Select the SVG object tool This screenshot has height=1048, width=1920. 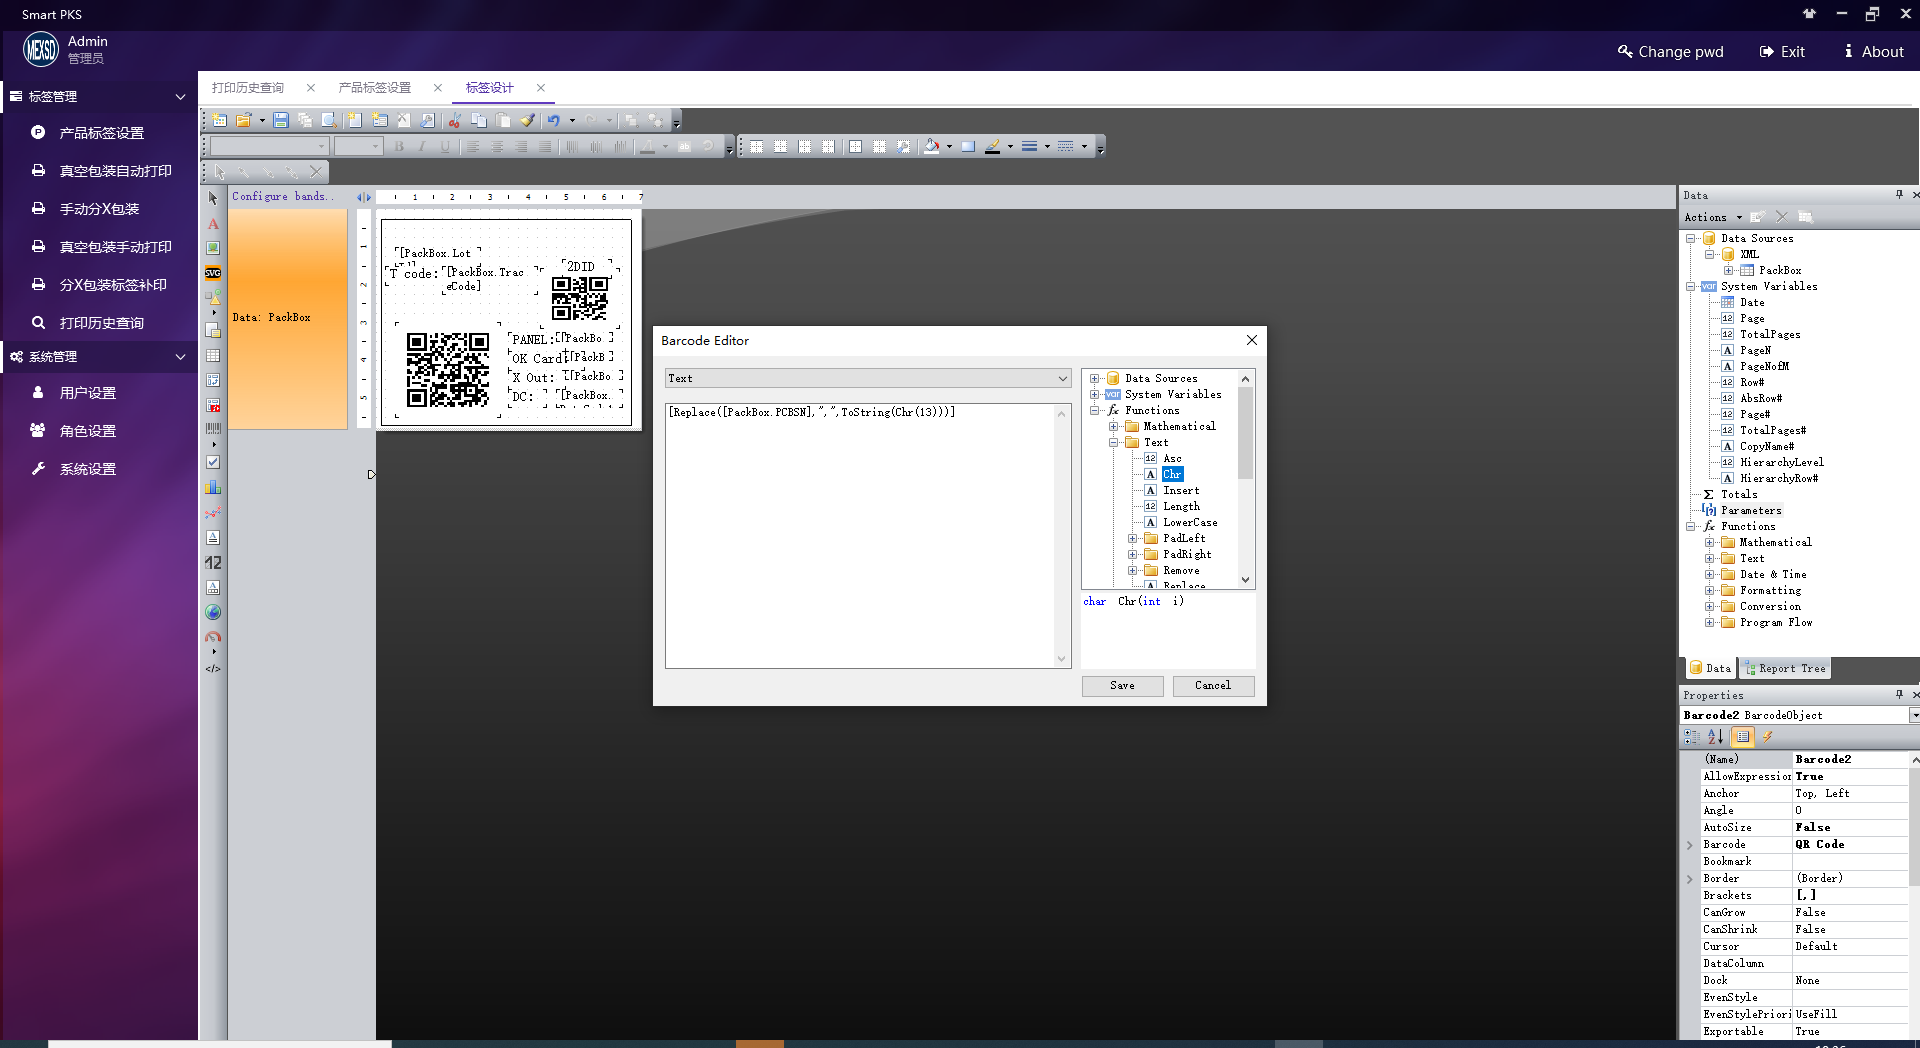pos(213,273)
